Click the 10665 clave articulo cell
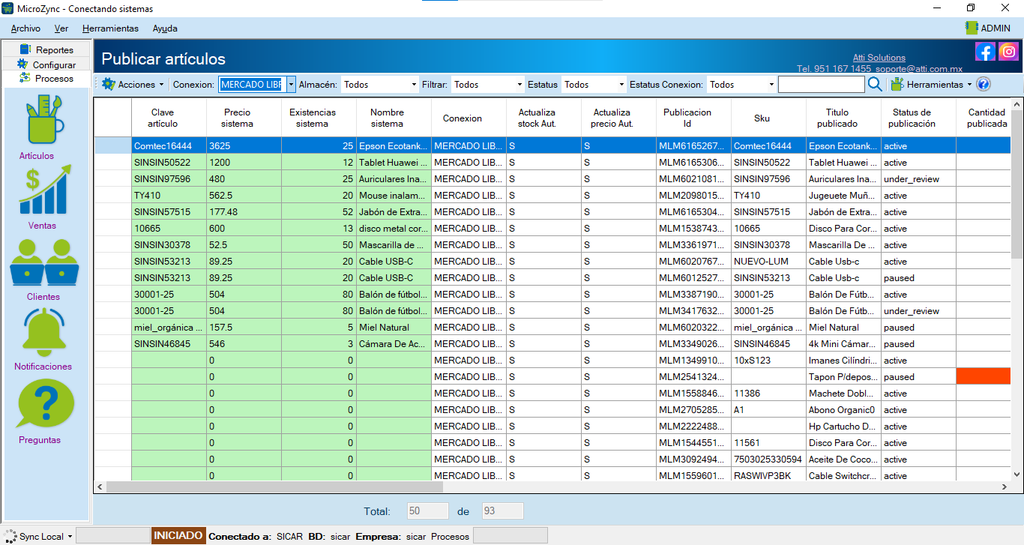 (169, 228)
